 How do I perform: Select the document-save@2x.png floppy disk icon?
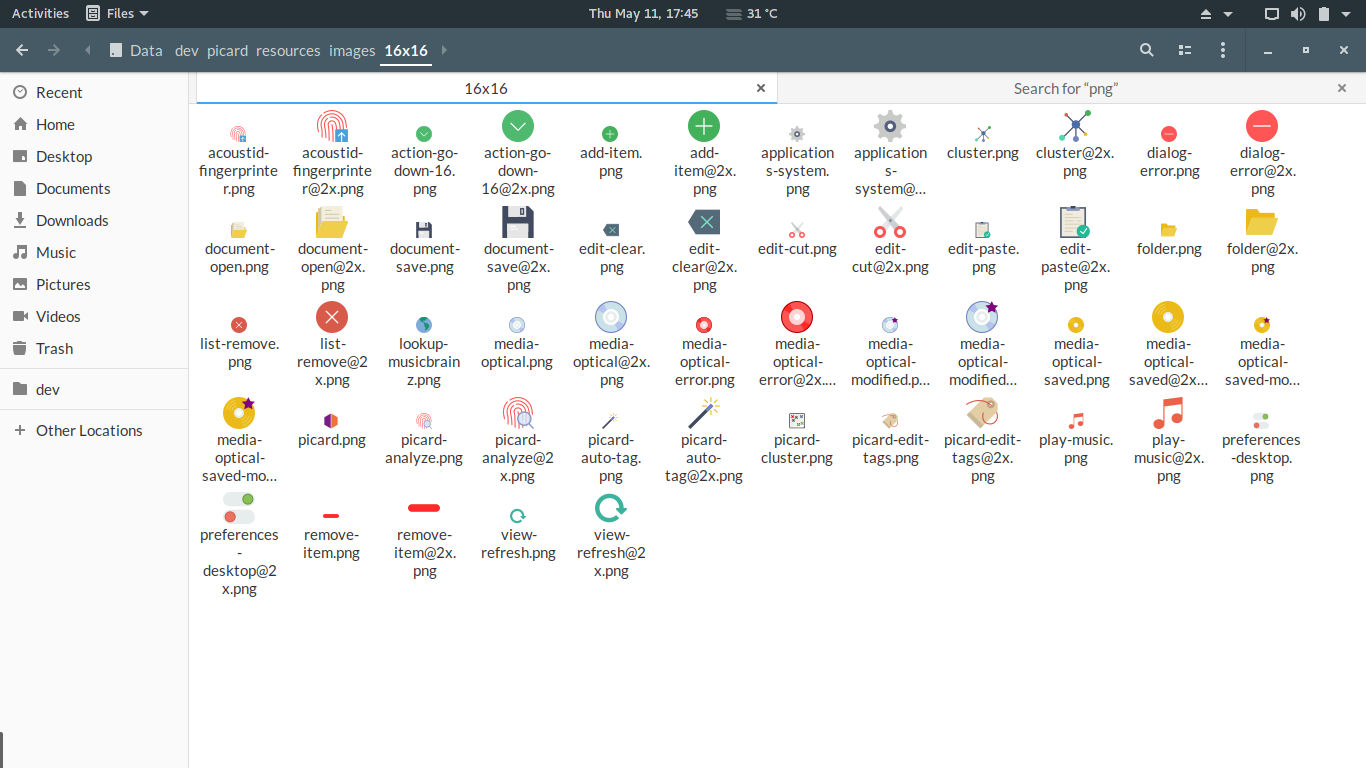point(518,222)
